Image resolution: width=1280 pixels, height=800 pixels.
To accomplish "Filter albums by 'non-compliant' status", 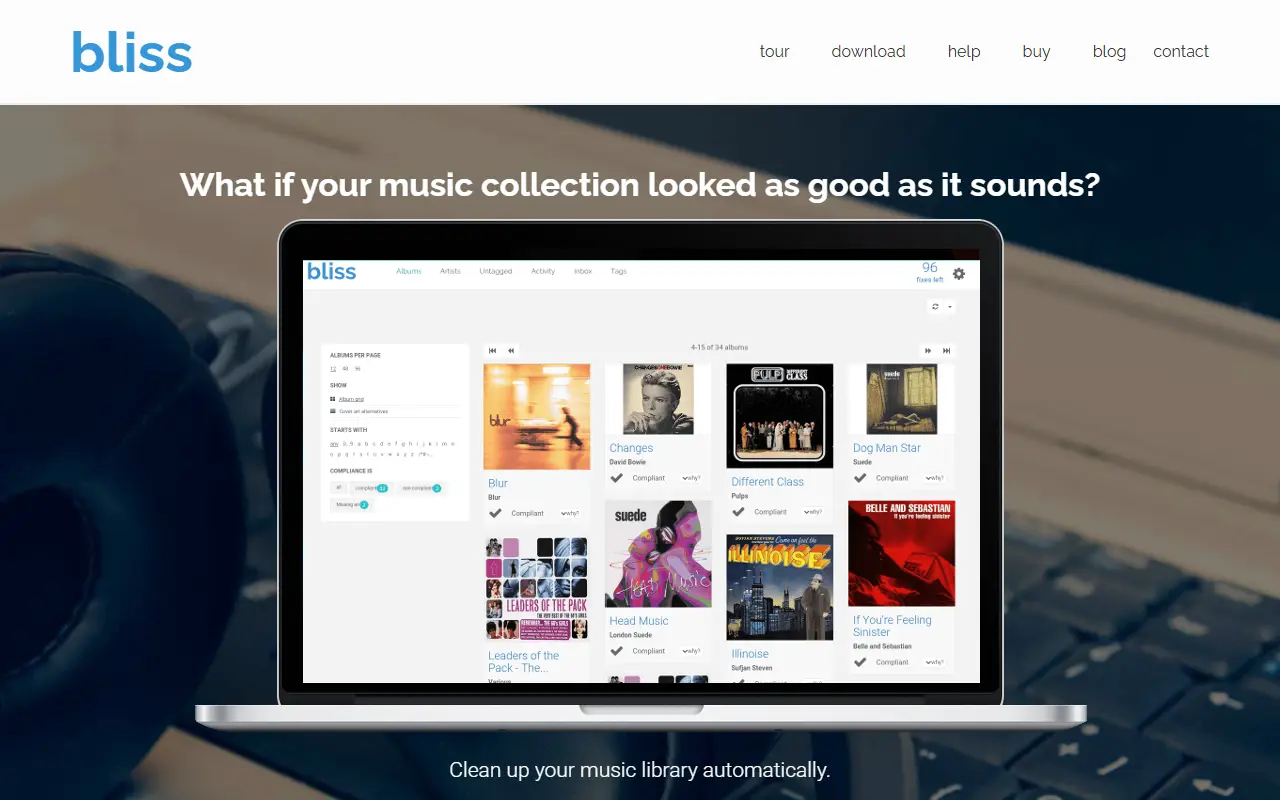I will tap(420, 488).
